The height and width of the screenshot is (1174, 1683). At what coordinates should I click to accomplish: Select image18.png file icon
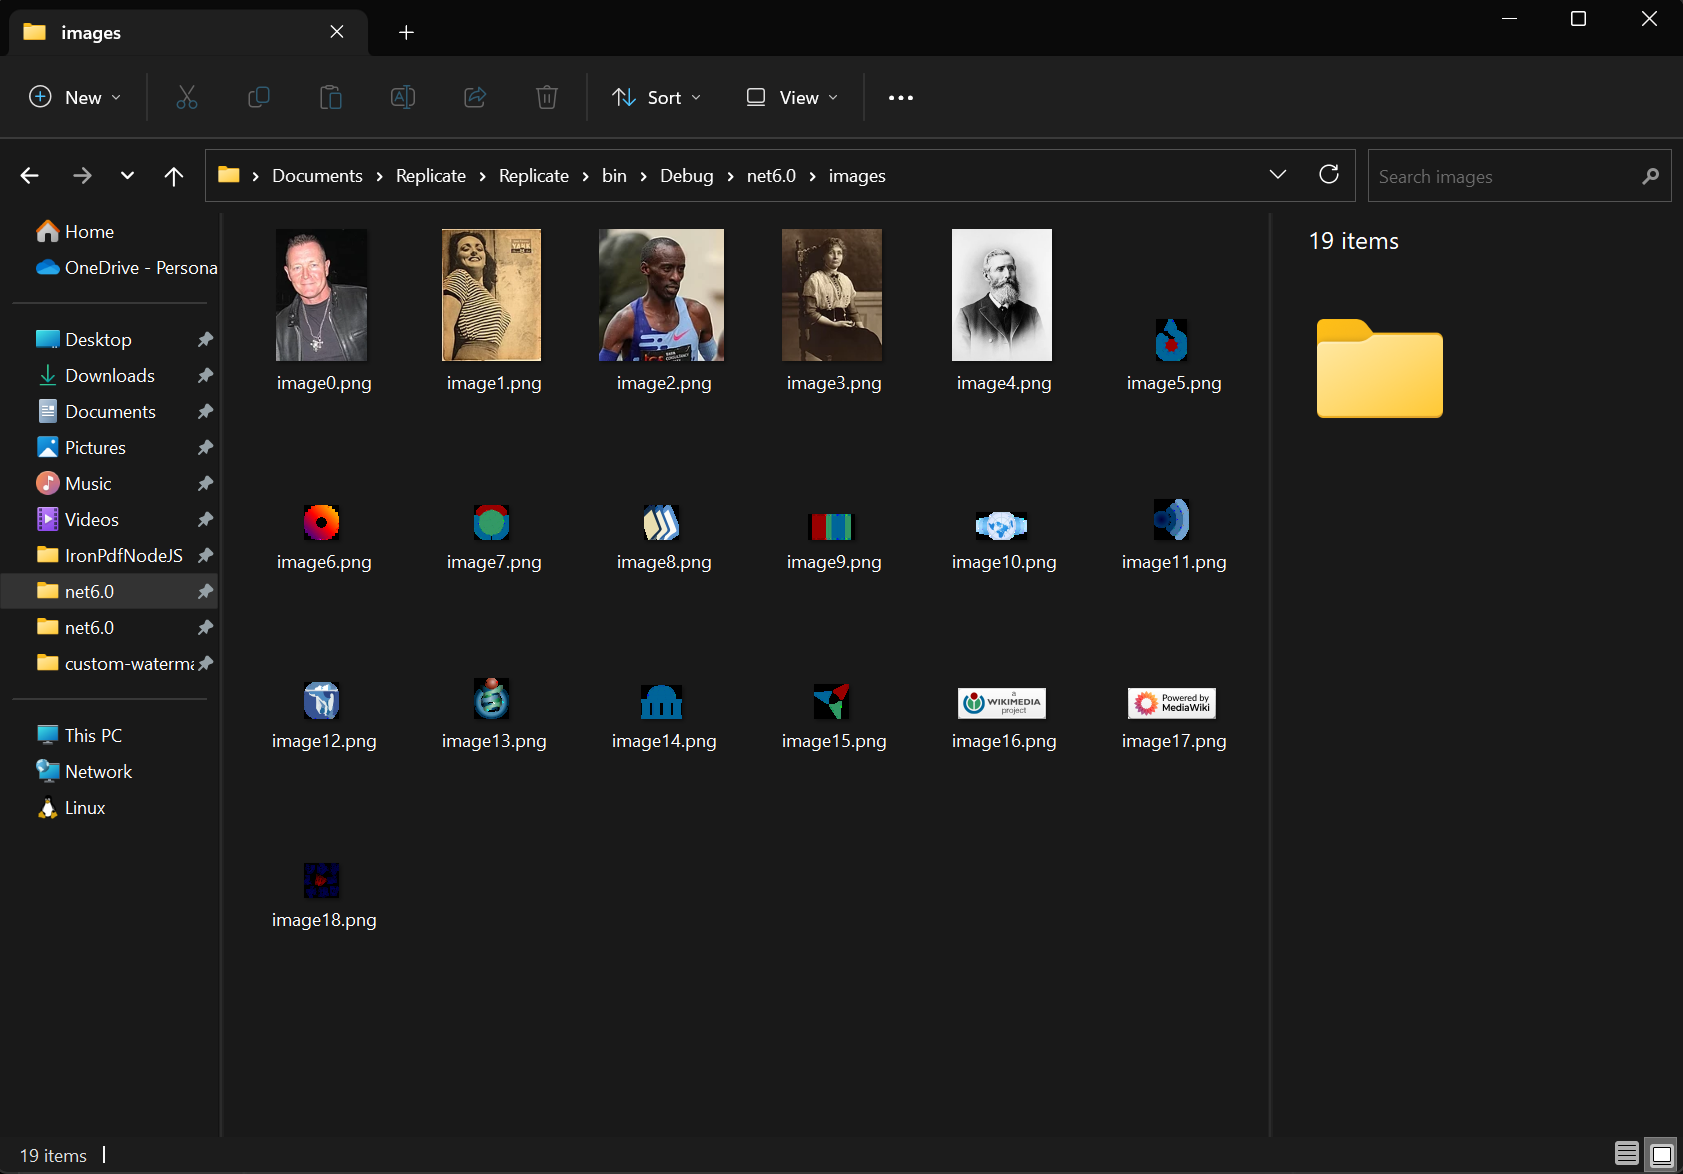coord(322,880)
